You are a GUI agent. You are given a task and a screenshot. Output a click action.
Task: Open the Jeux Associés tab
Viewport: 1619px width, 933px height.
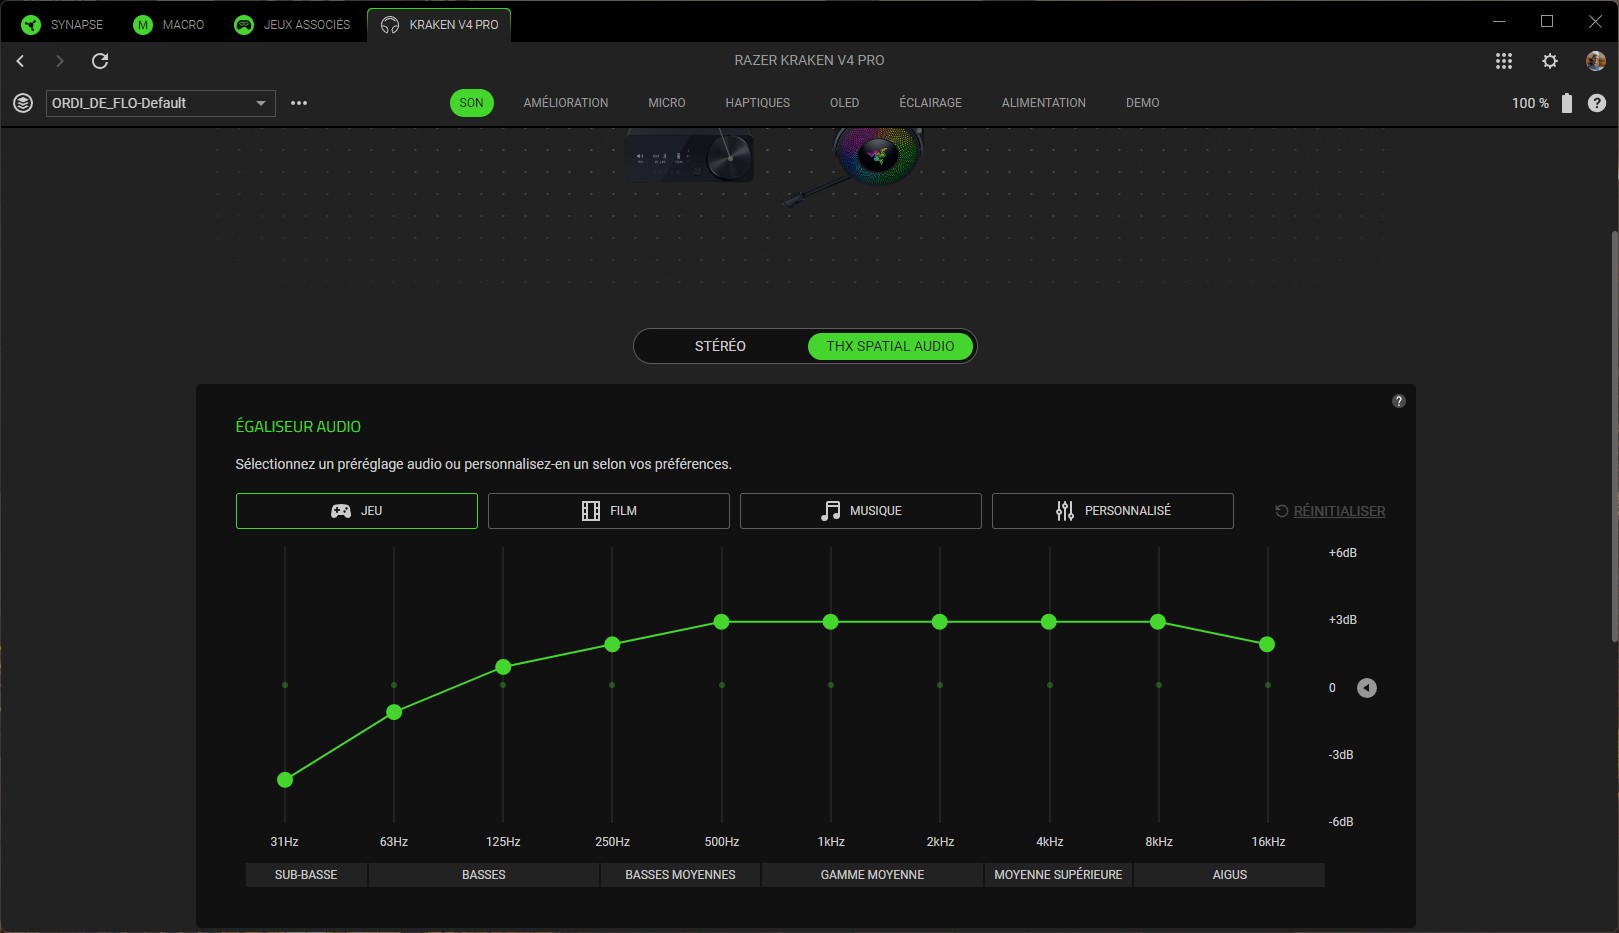pyautogui.click(x=293, y=25)
